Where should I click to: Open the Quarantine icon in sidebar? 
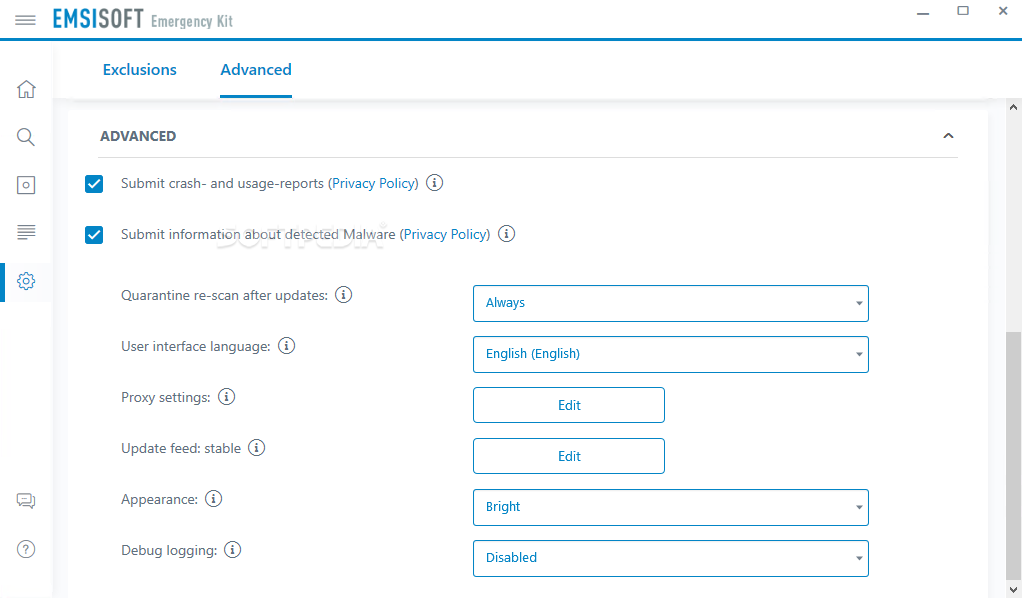pyautogui.click(x=26, y=185)
